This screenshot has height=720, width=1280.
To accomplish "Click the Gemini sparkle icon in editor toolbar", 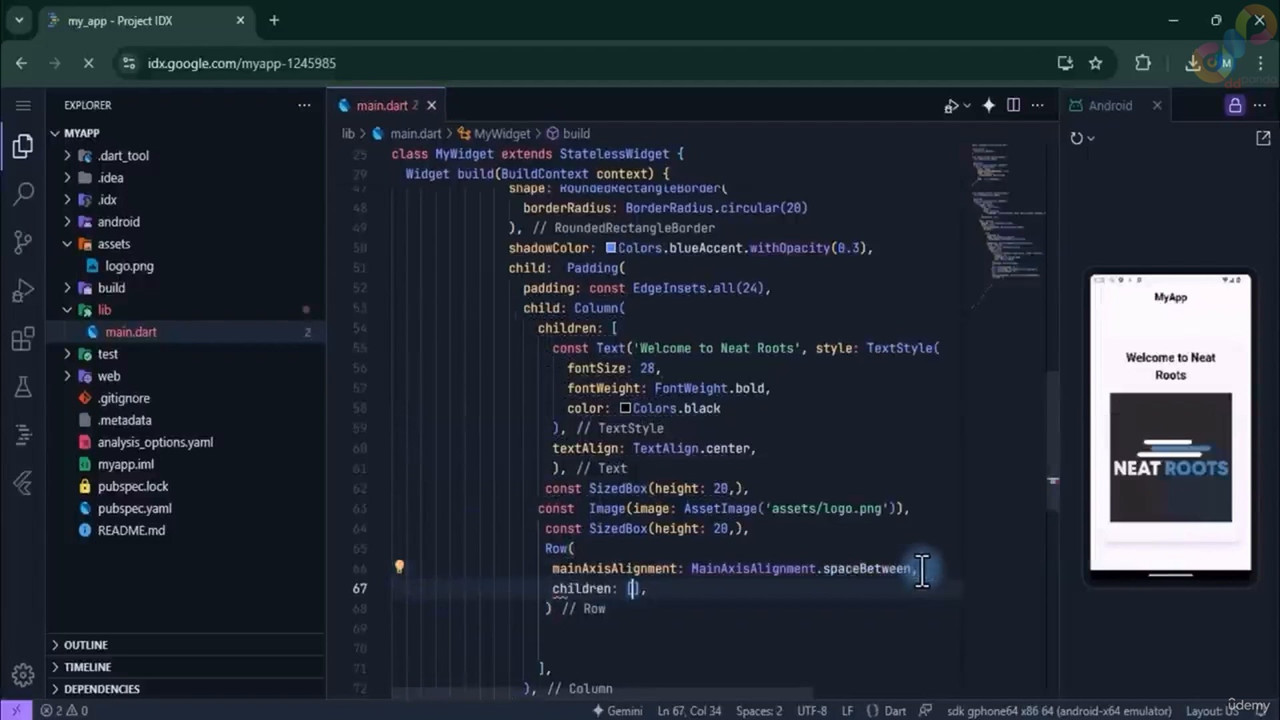I will (988, 105).
